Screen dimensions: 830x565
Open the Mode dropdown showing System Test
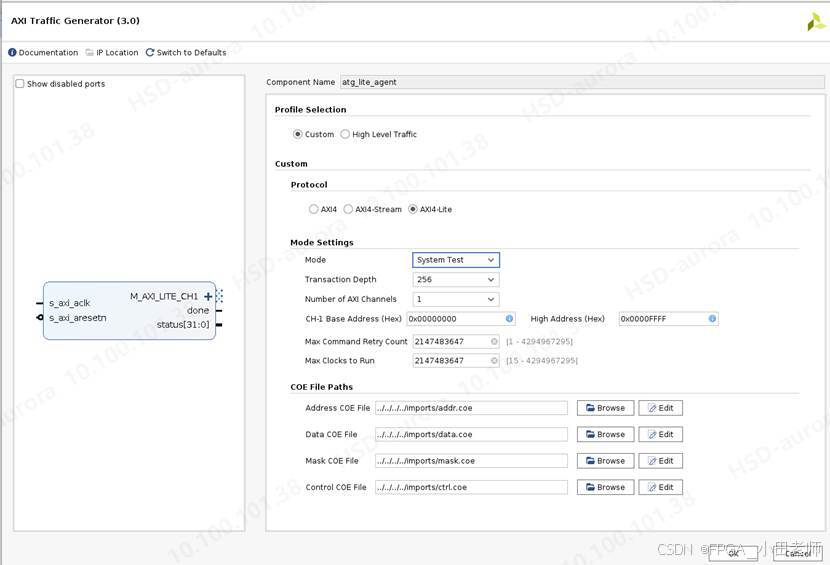coord(456,260)
